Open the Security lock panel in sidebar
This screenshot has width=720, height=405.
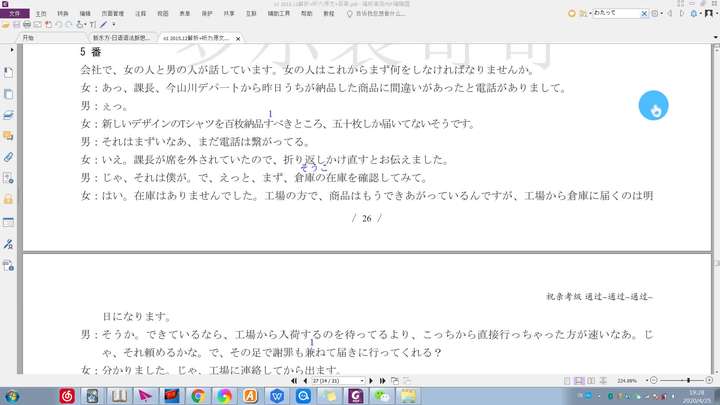pos(8,199)
